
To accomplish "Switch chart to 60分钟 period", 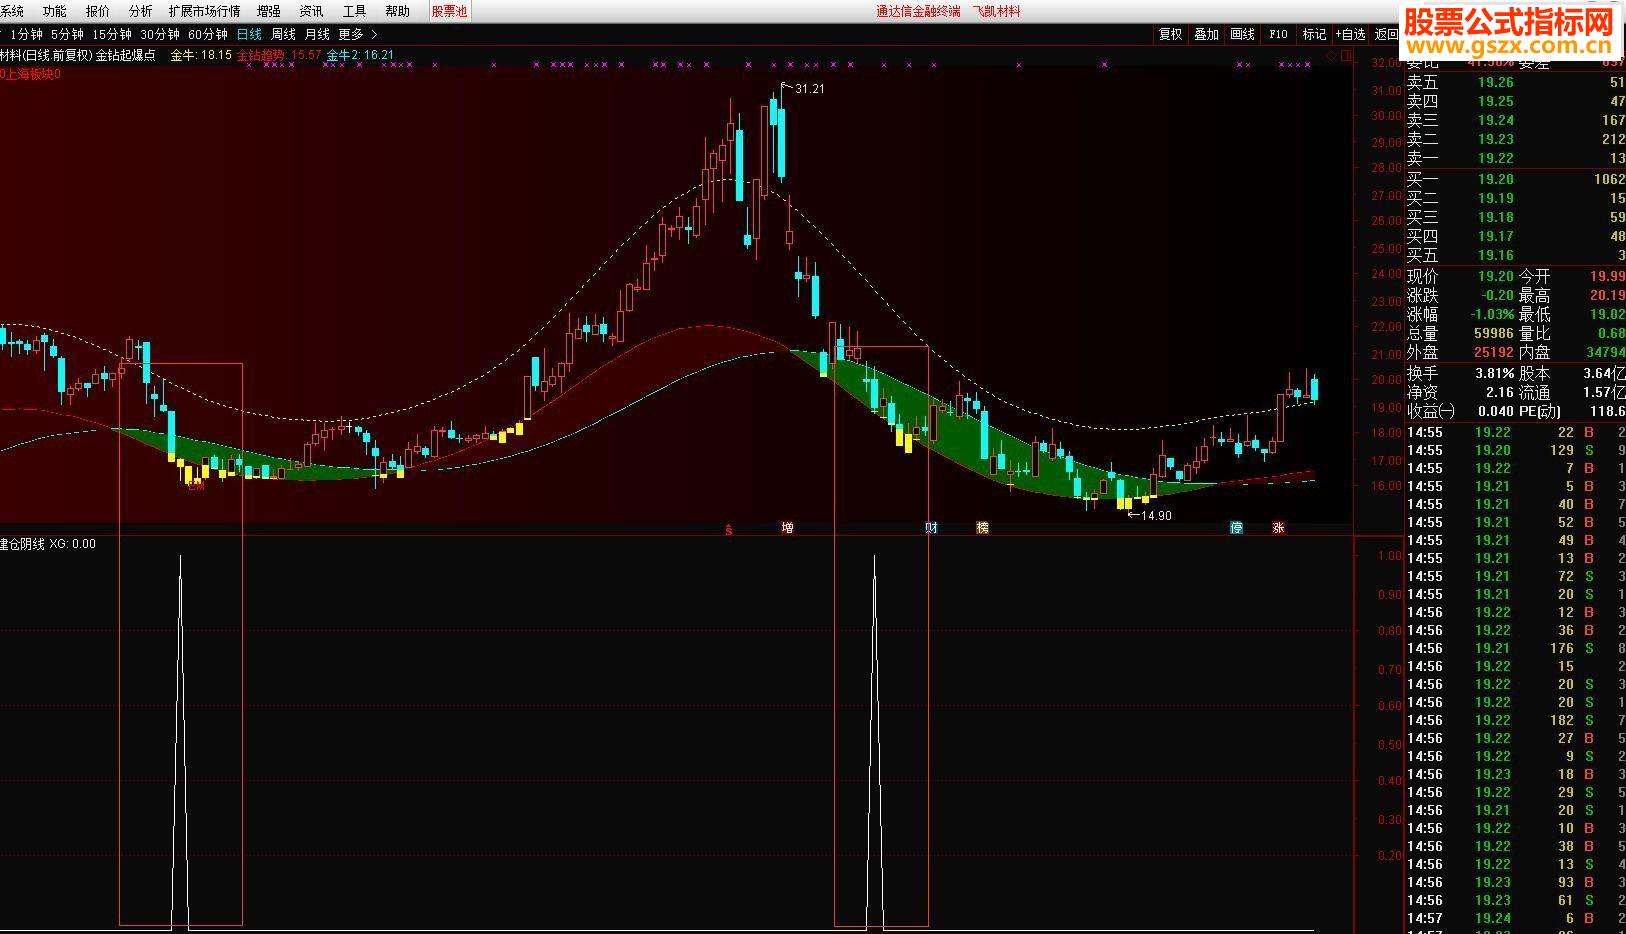I will pos(208,34).
